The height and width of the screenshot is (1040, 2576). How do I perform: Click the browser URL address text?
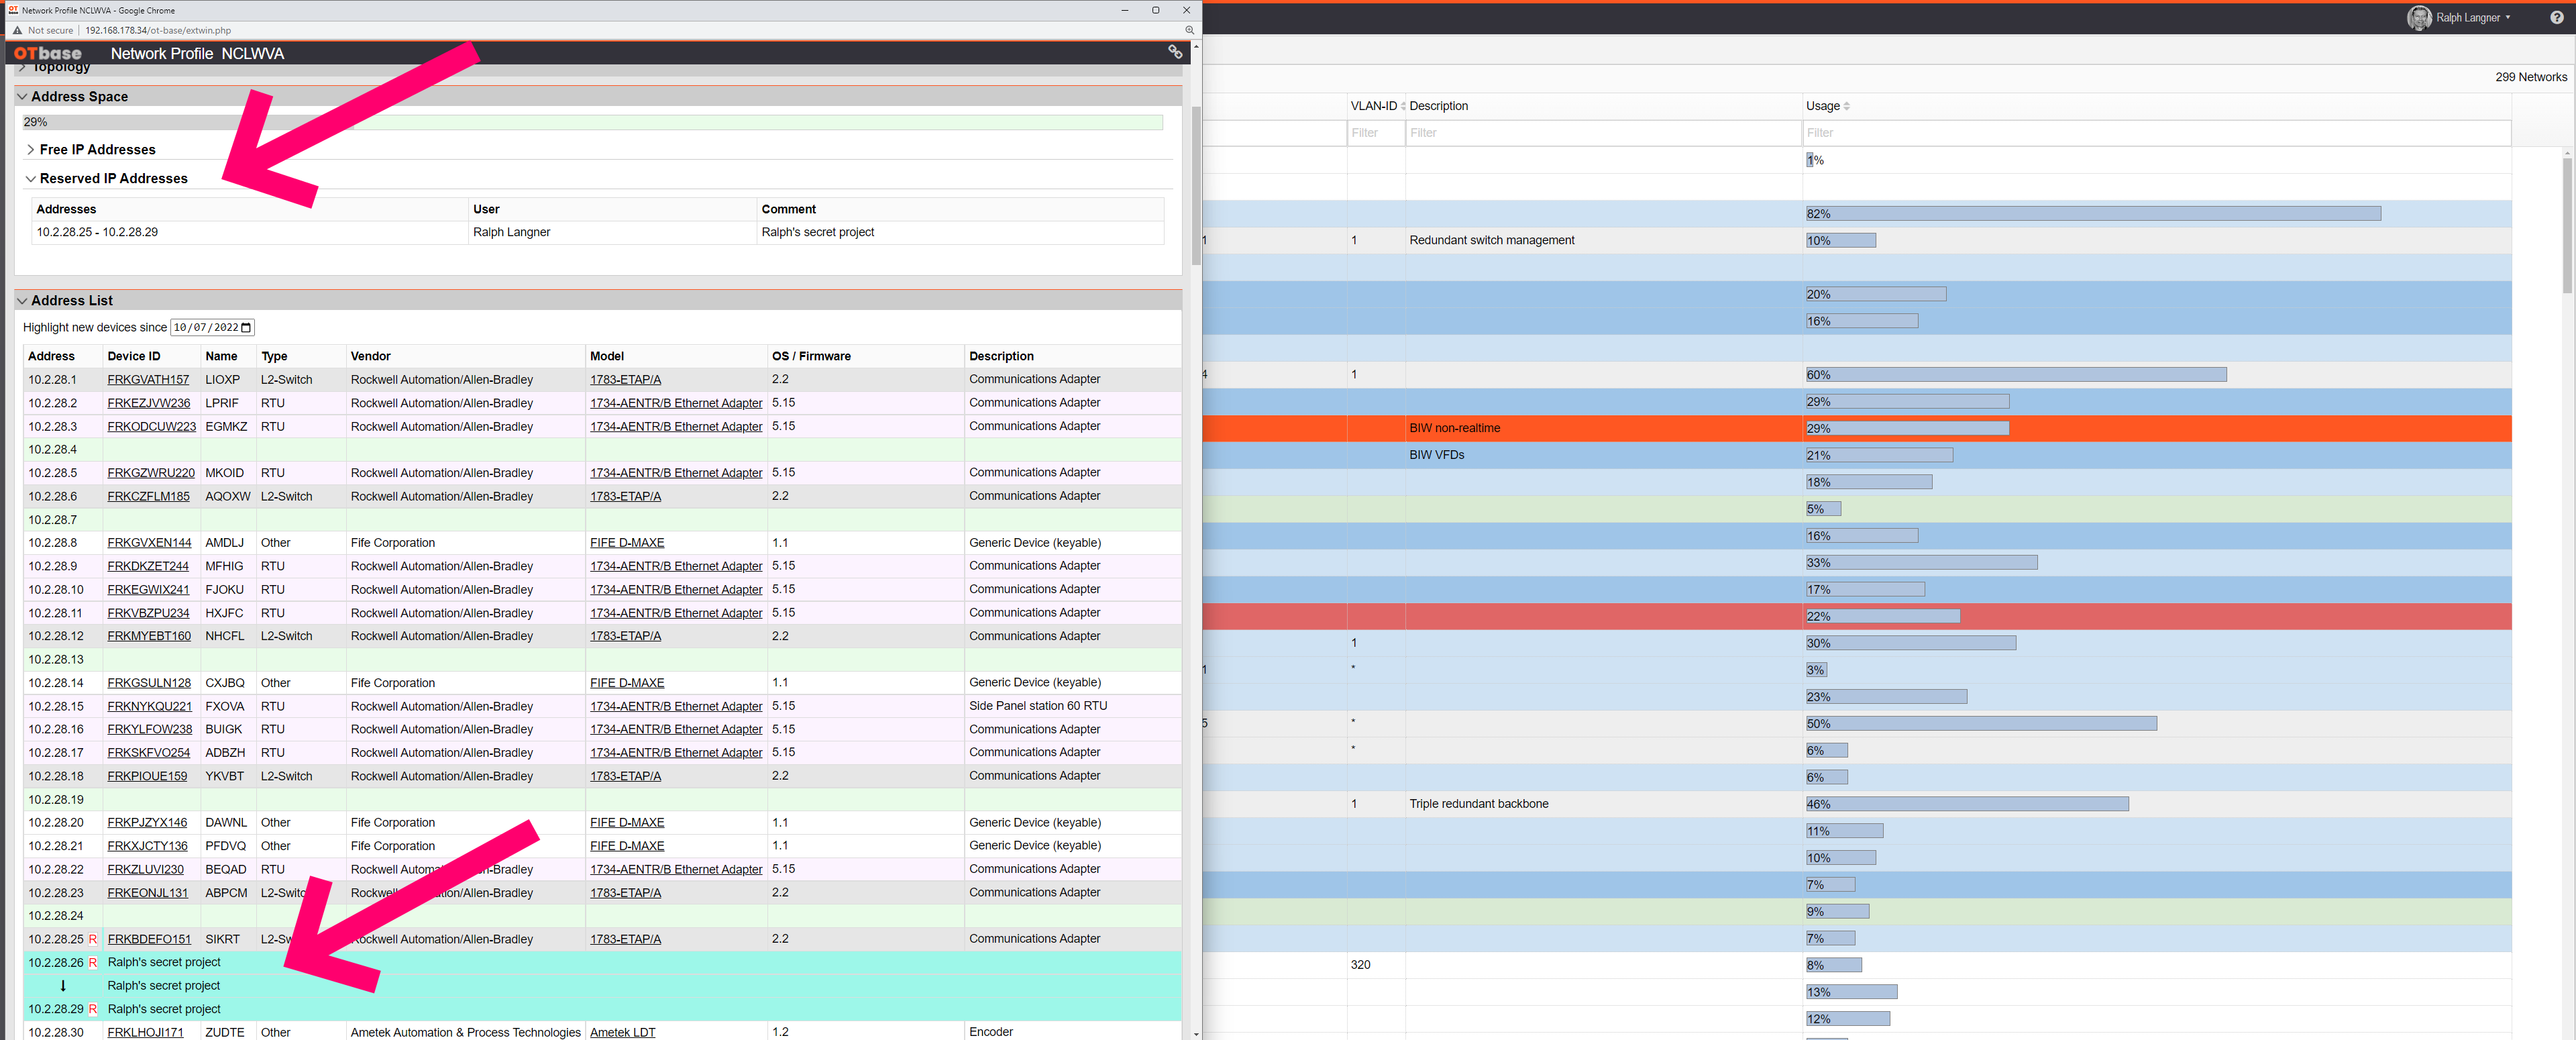pyautogui.click(x=158, y=30)
